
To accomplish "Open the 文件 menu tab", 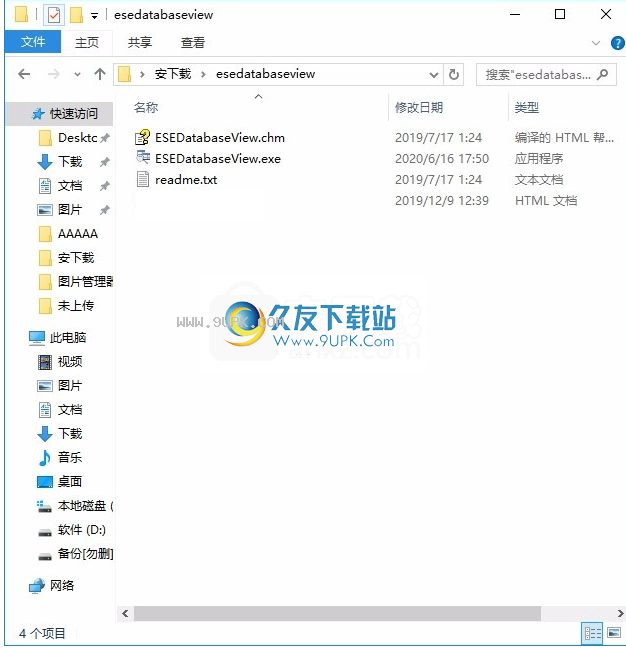I will [x=33, y=42].
